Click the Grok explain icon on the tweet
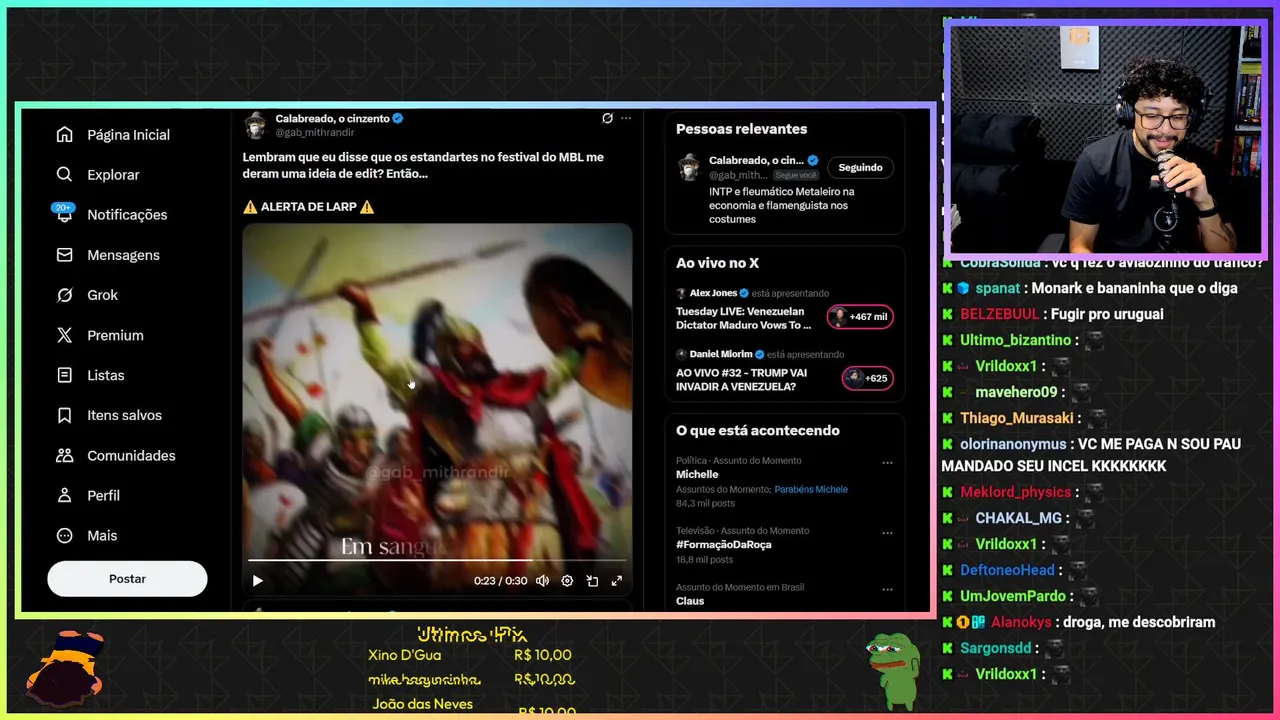The height and width of the screenshot is (720, 1280). point(607,118)
